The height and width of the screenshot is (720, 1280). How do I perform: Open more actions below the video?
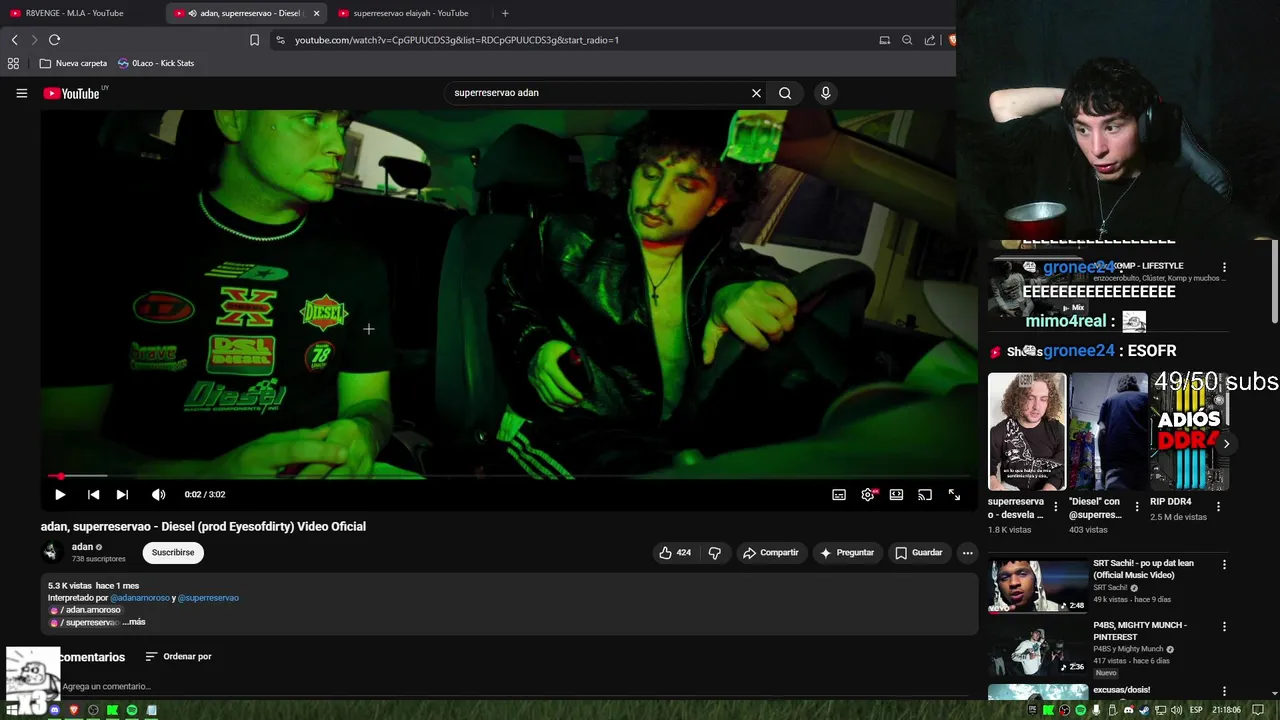tap(967, 552)
